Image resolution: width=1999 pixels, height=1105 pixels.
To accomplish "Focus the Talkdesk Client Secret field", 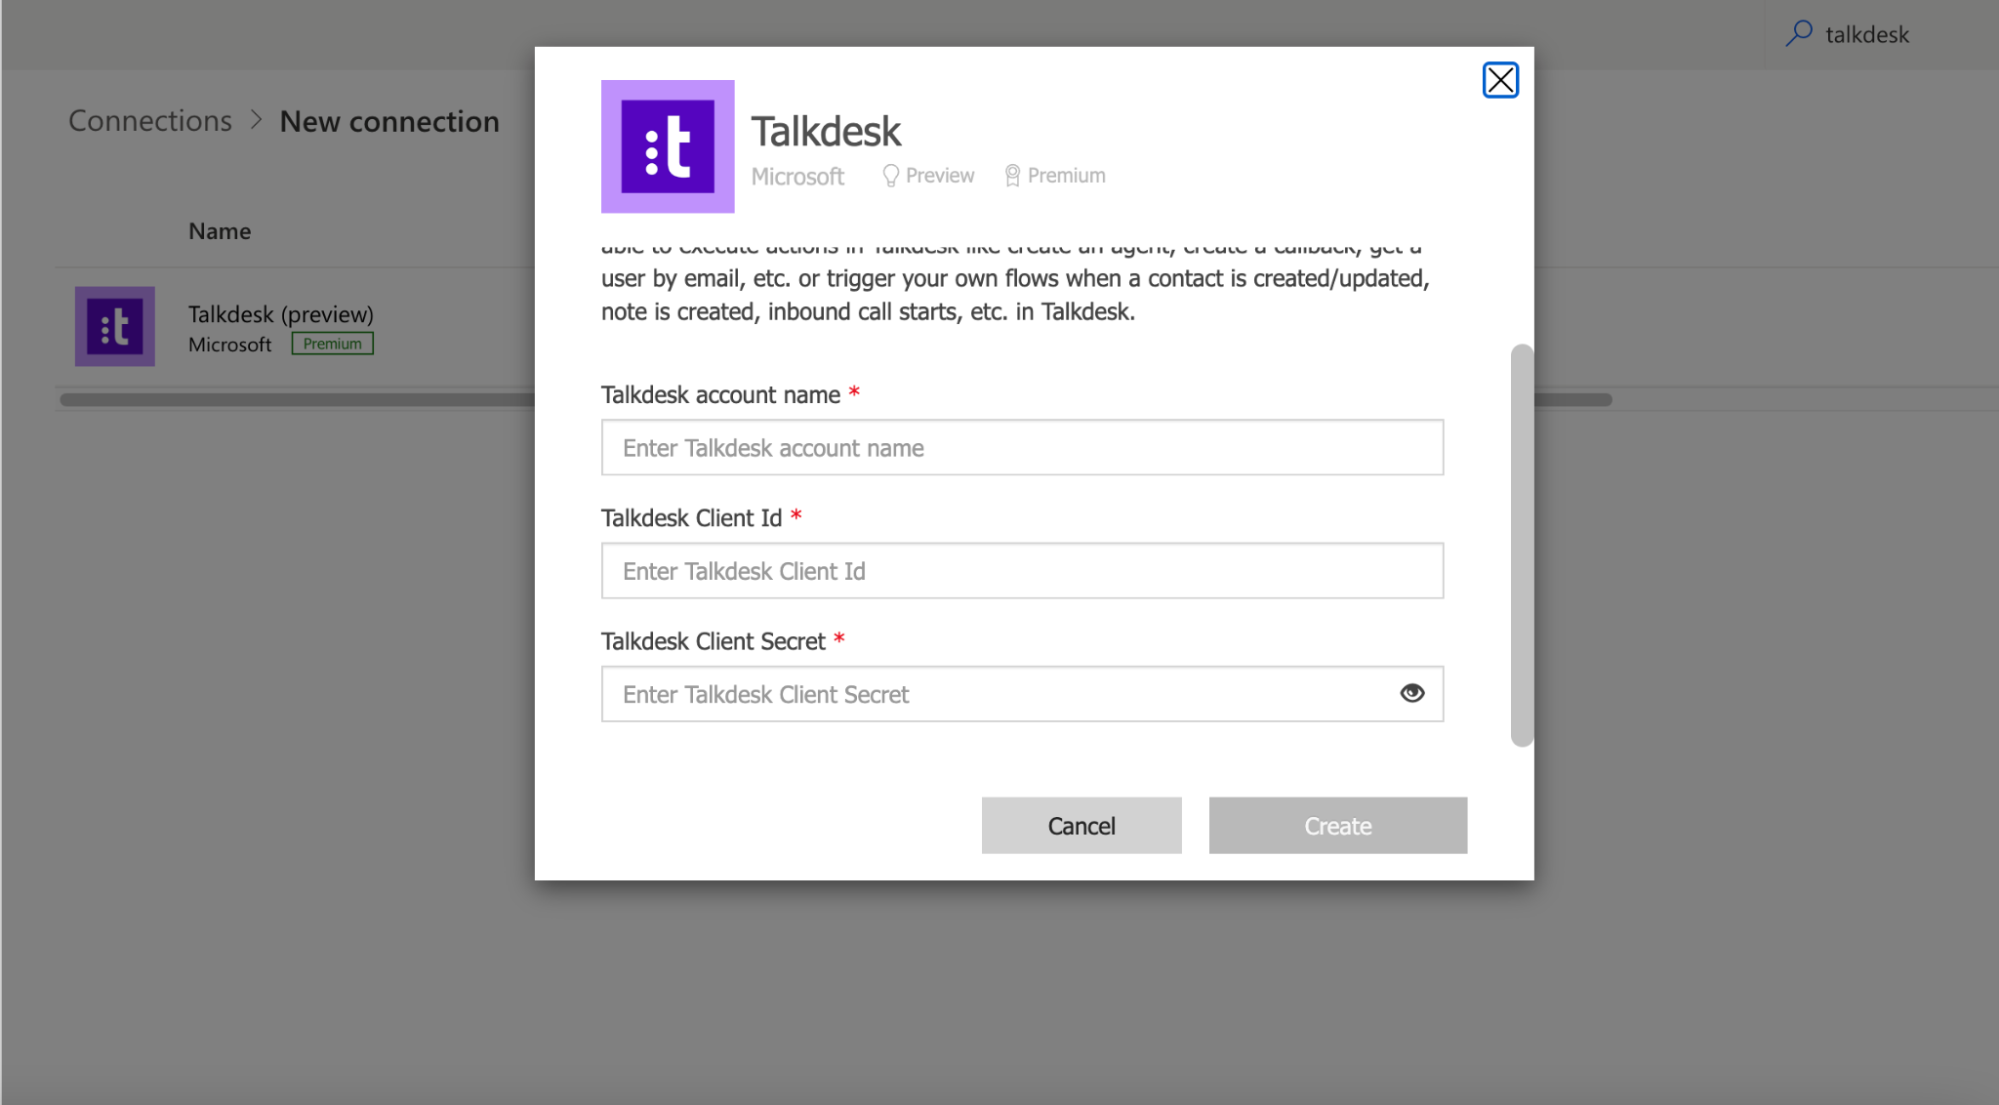I will (x=1022, y=693).
